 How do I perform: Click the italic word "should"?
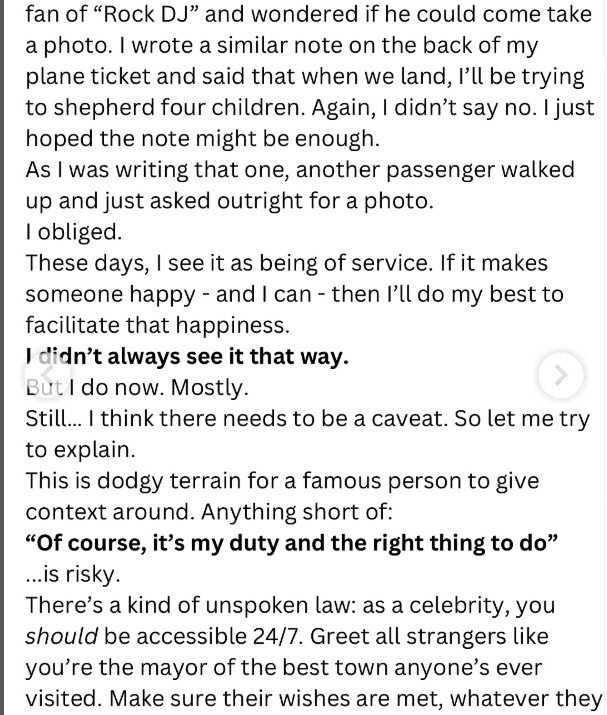tap(62, 636)
